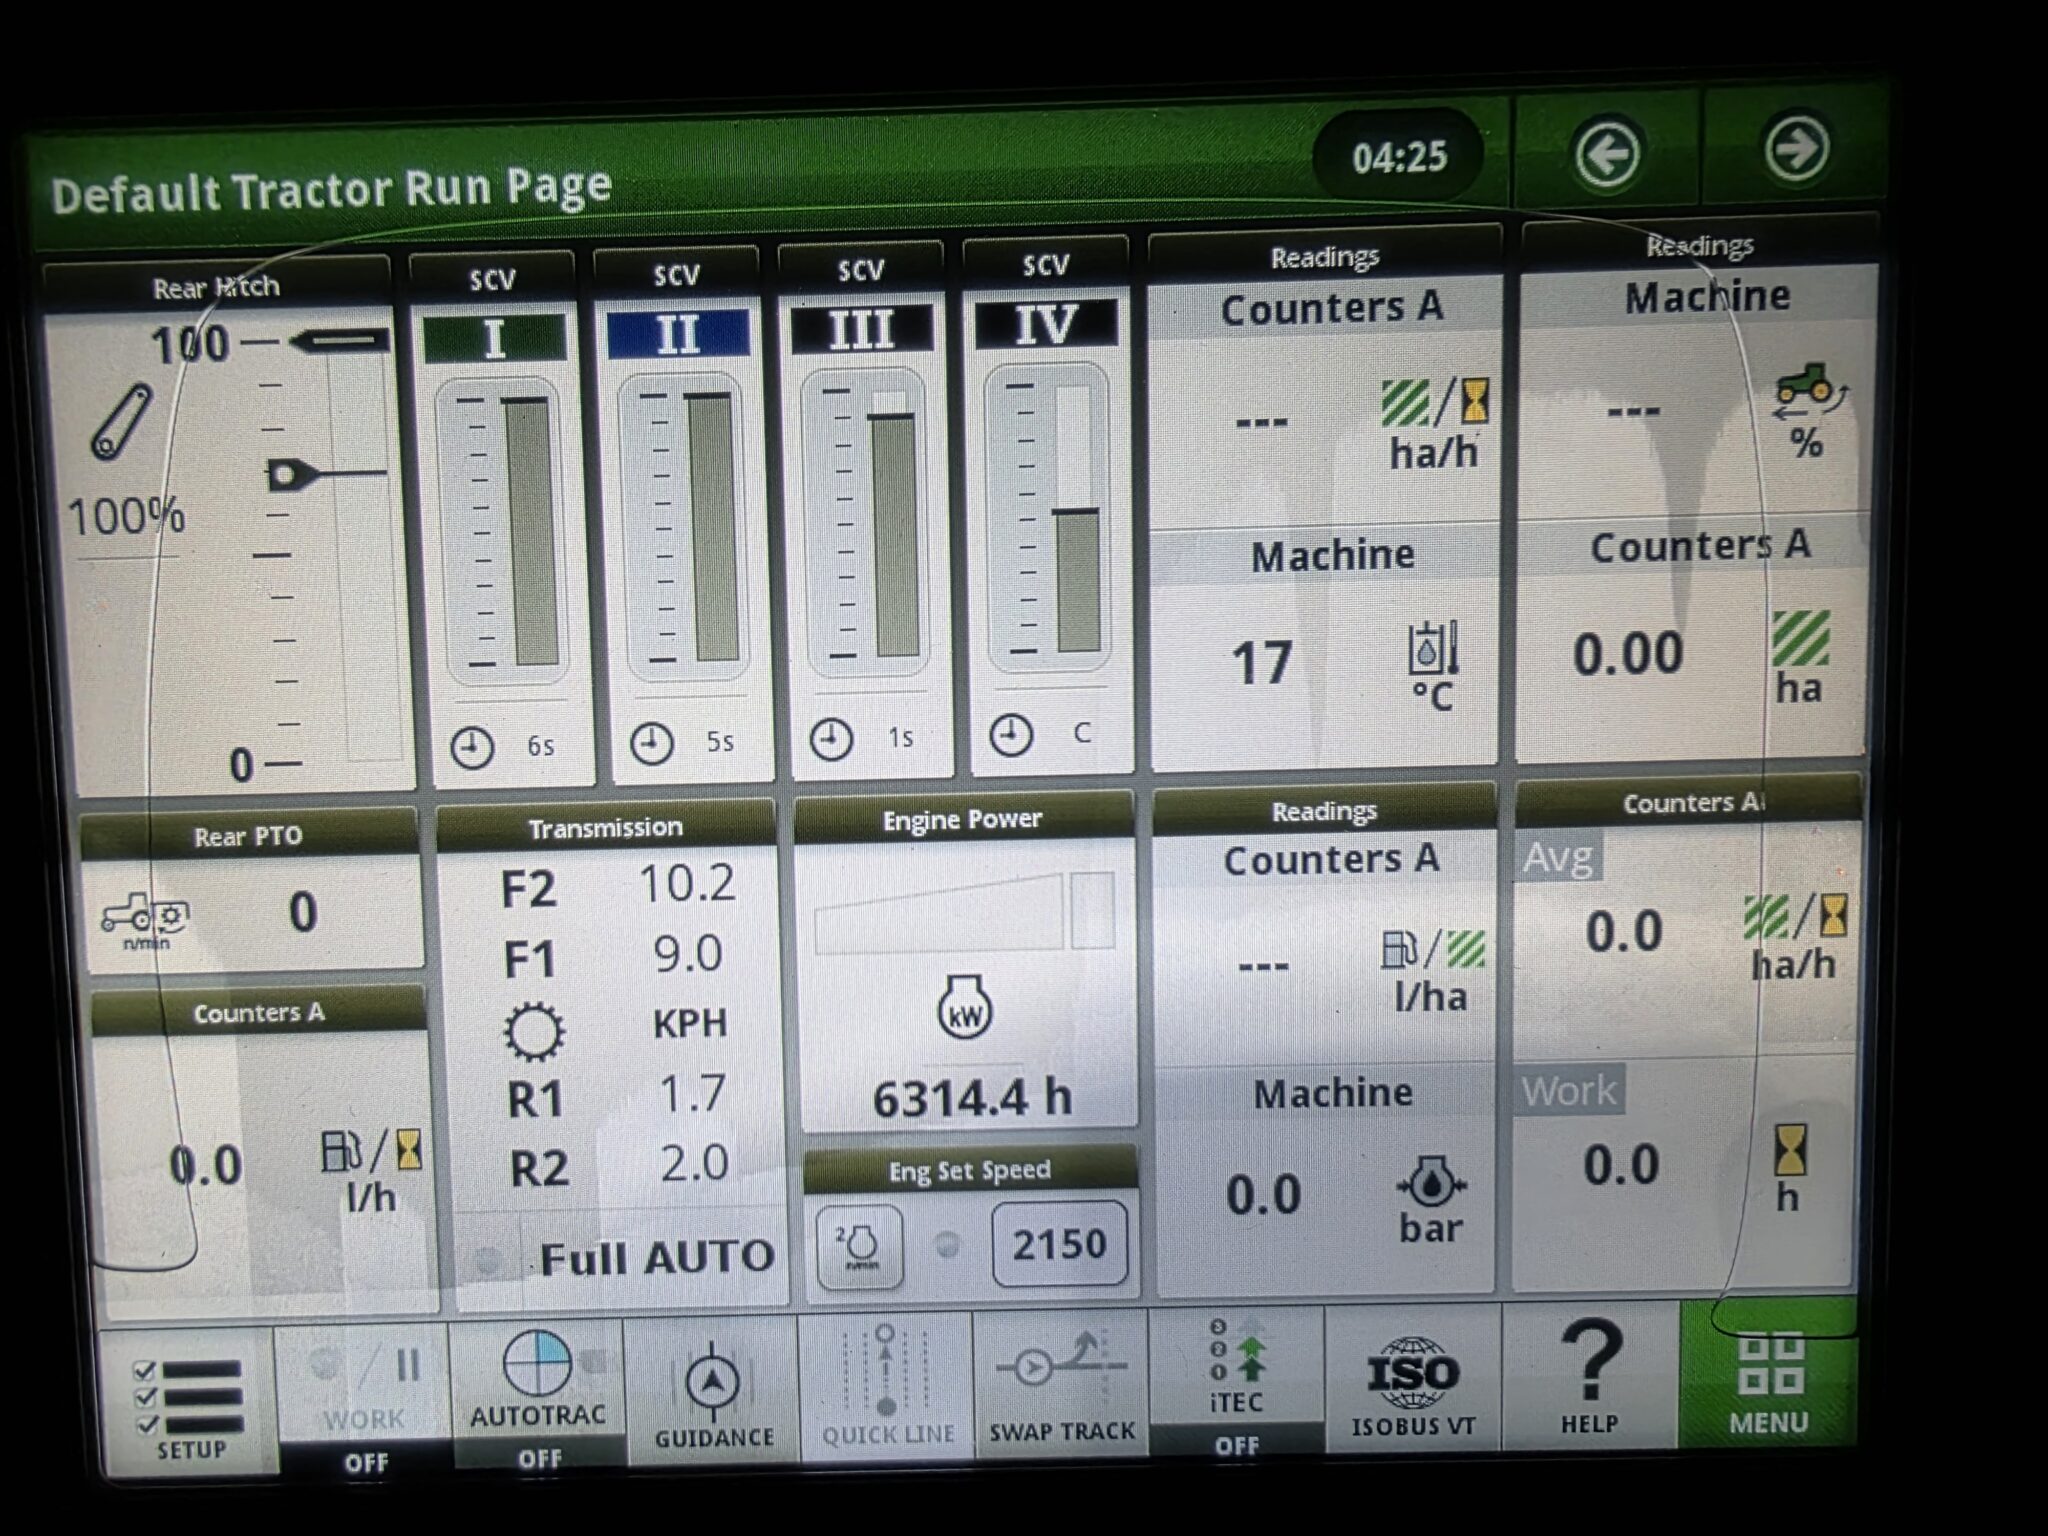The width and height of the screenshot is (2048, 1536).
Task: Select 2150 engine set speed button
Action: point(1059,1244)
